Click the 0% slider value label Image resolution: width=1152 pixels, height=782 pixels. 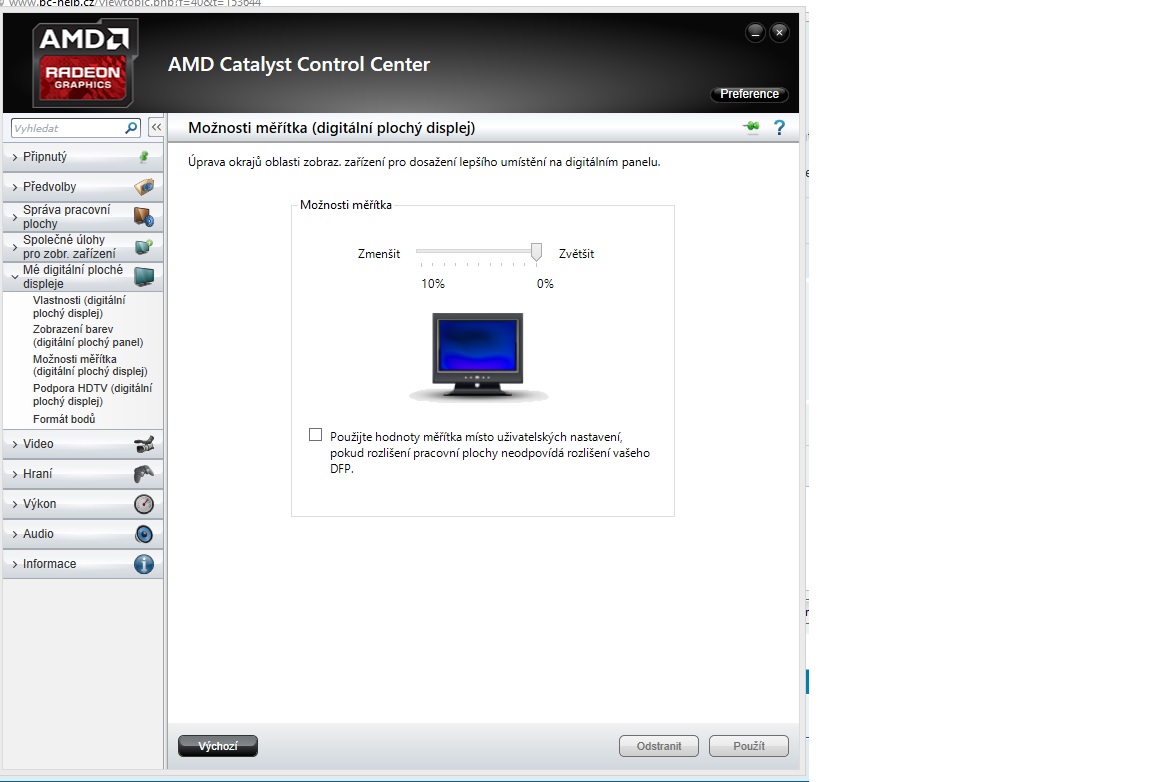point(545,284)
